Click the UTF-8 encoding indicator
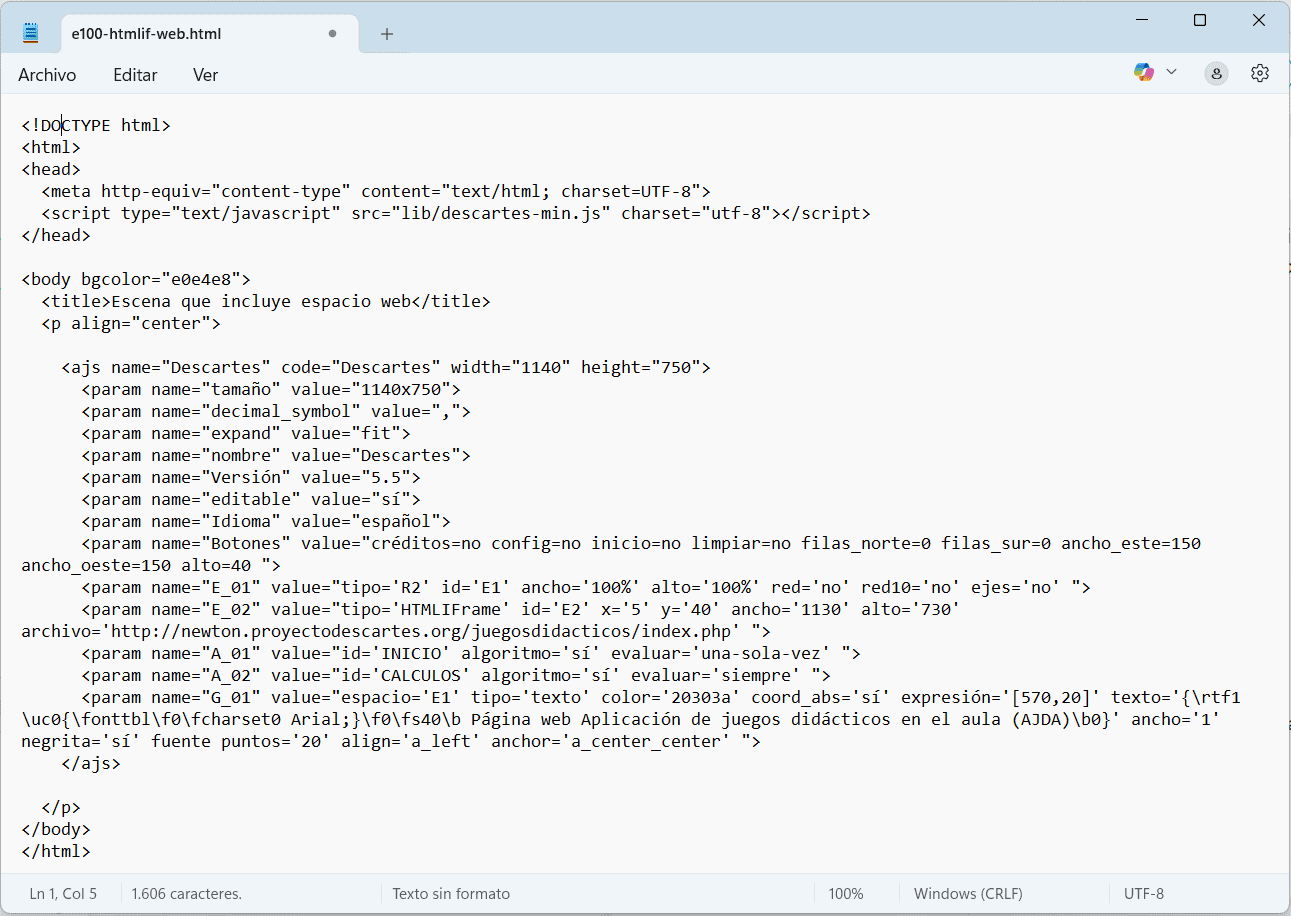This screenshot has width=1291, height=916. pos(1144,894)
